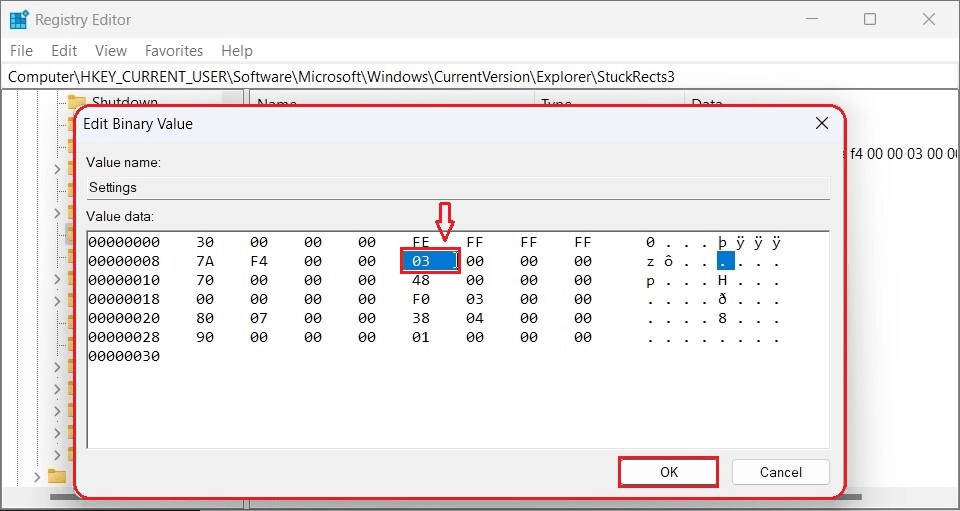Open the Favorites menu

tap(174, 51)
